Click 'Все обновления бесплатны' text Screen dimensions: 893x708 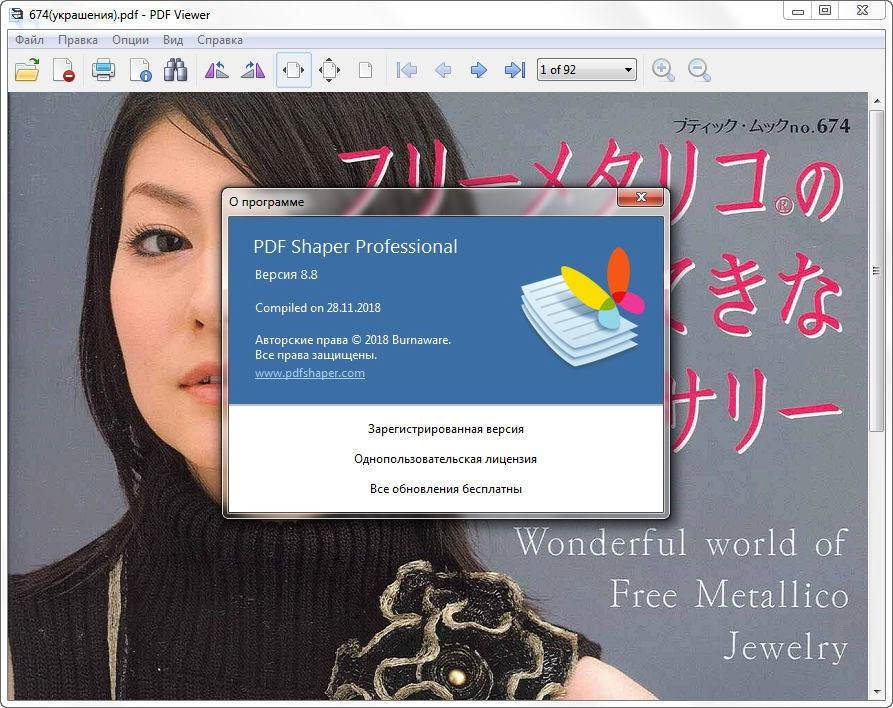pyautogui.click(x=445, y=489)
